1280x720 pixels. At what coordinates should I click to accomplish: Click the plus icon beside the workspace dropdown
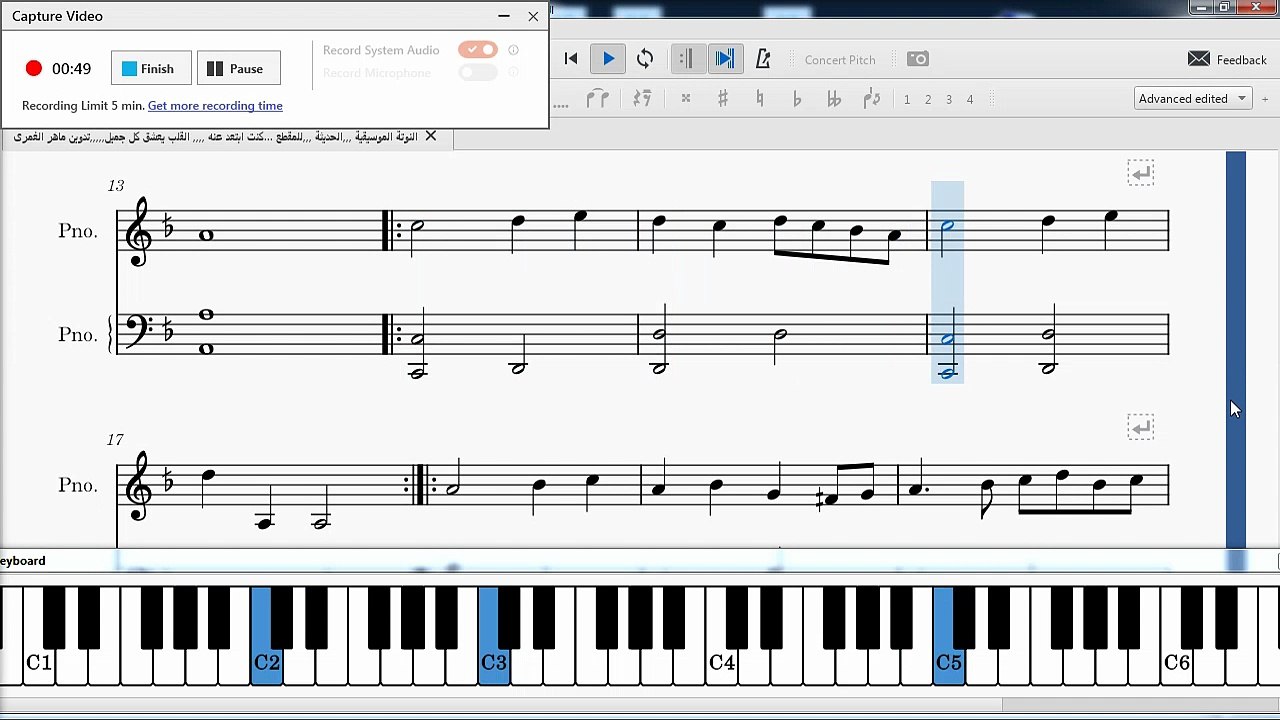coord(1265,99)
